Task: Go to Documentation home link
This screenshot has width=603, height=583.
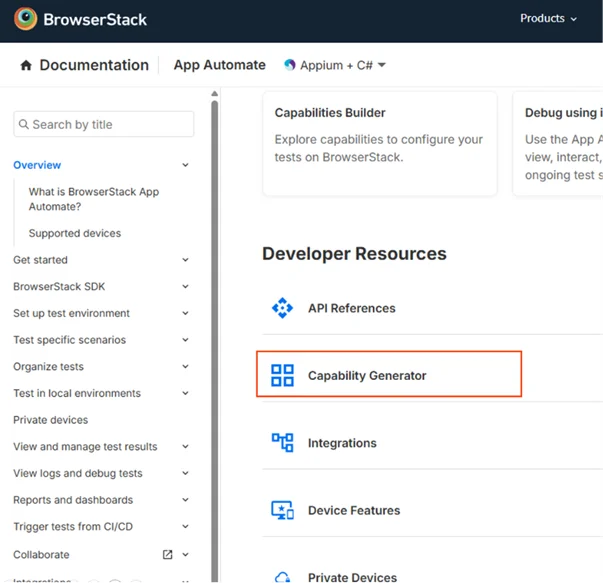Action: [x=94, y=65]
